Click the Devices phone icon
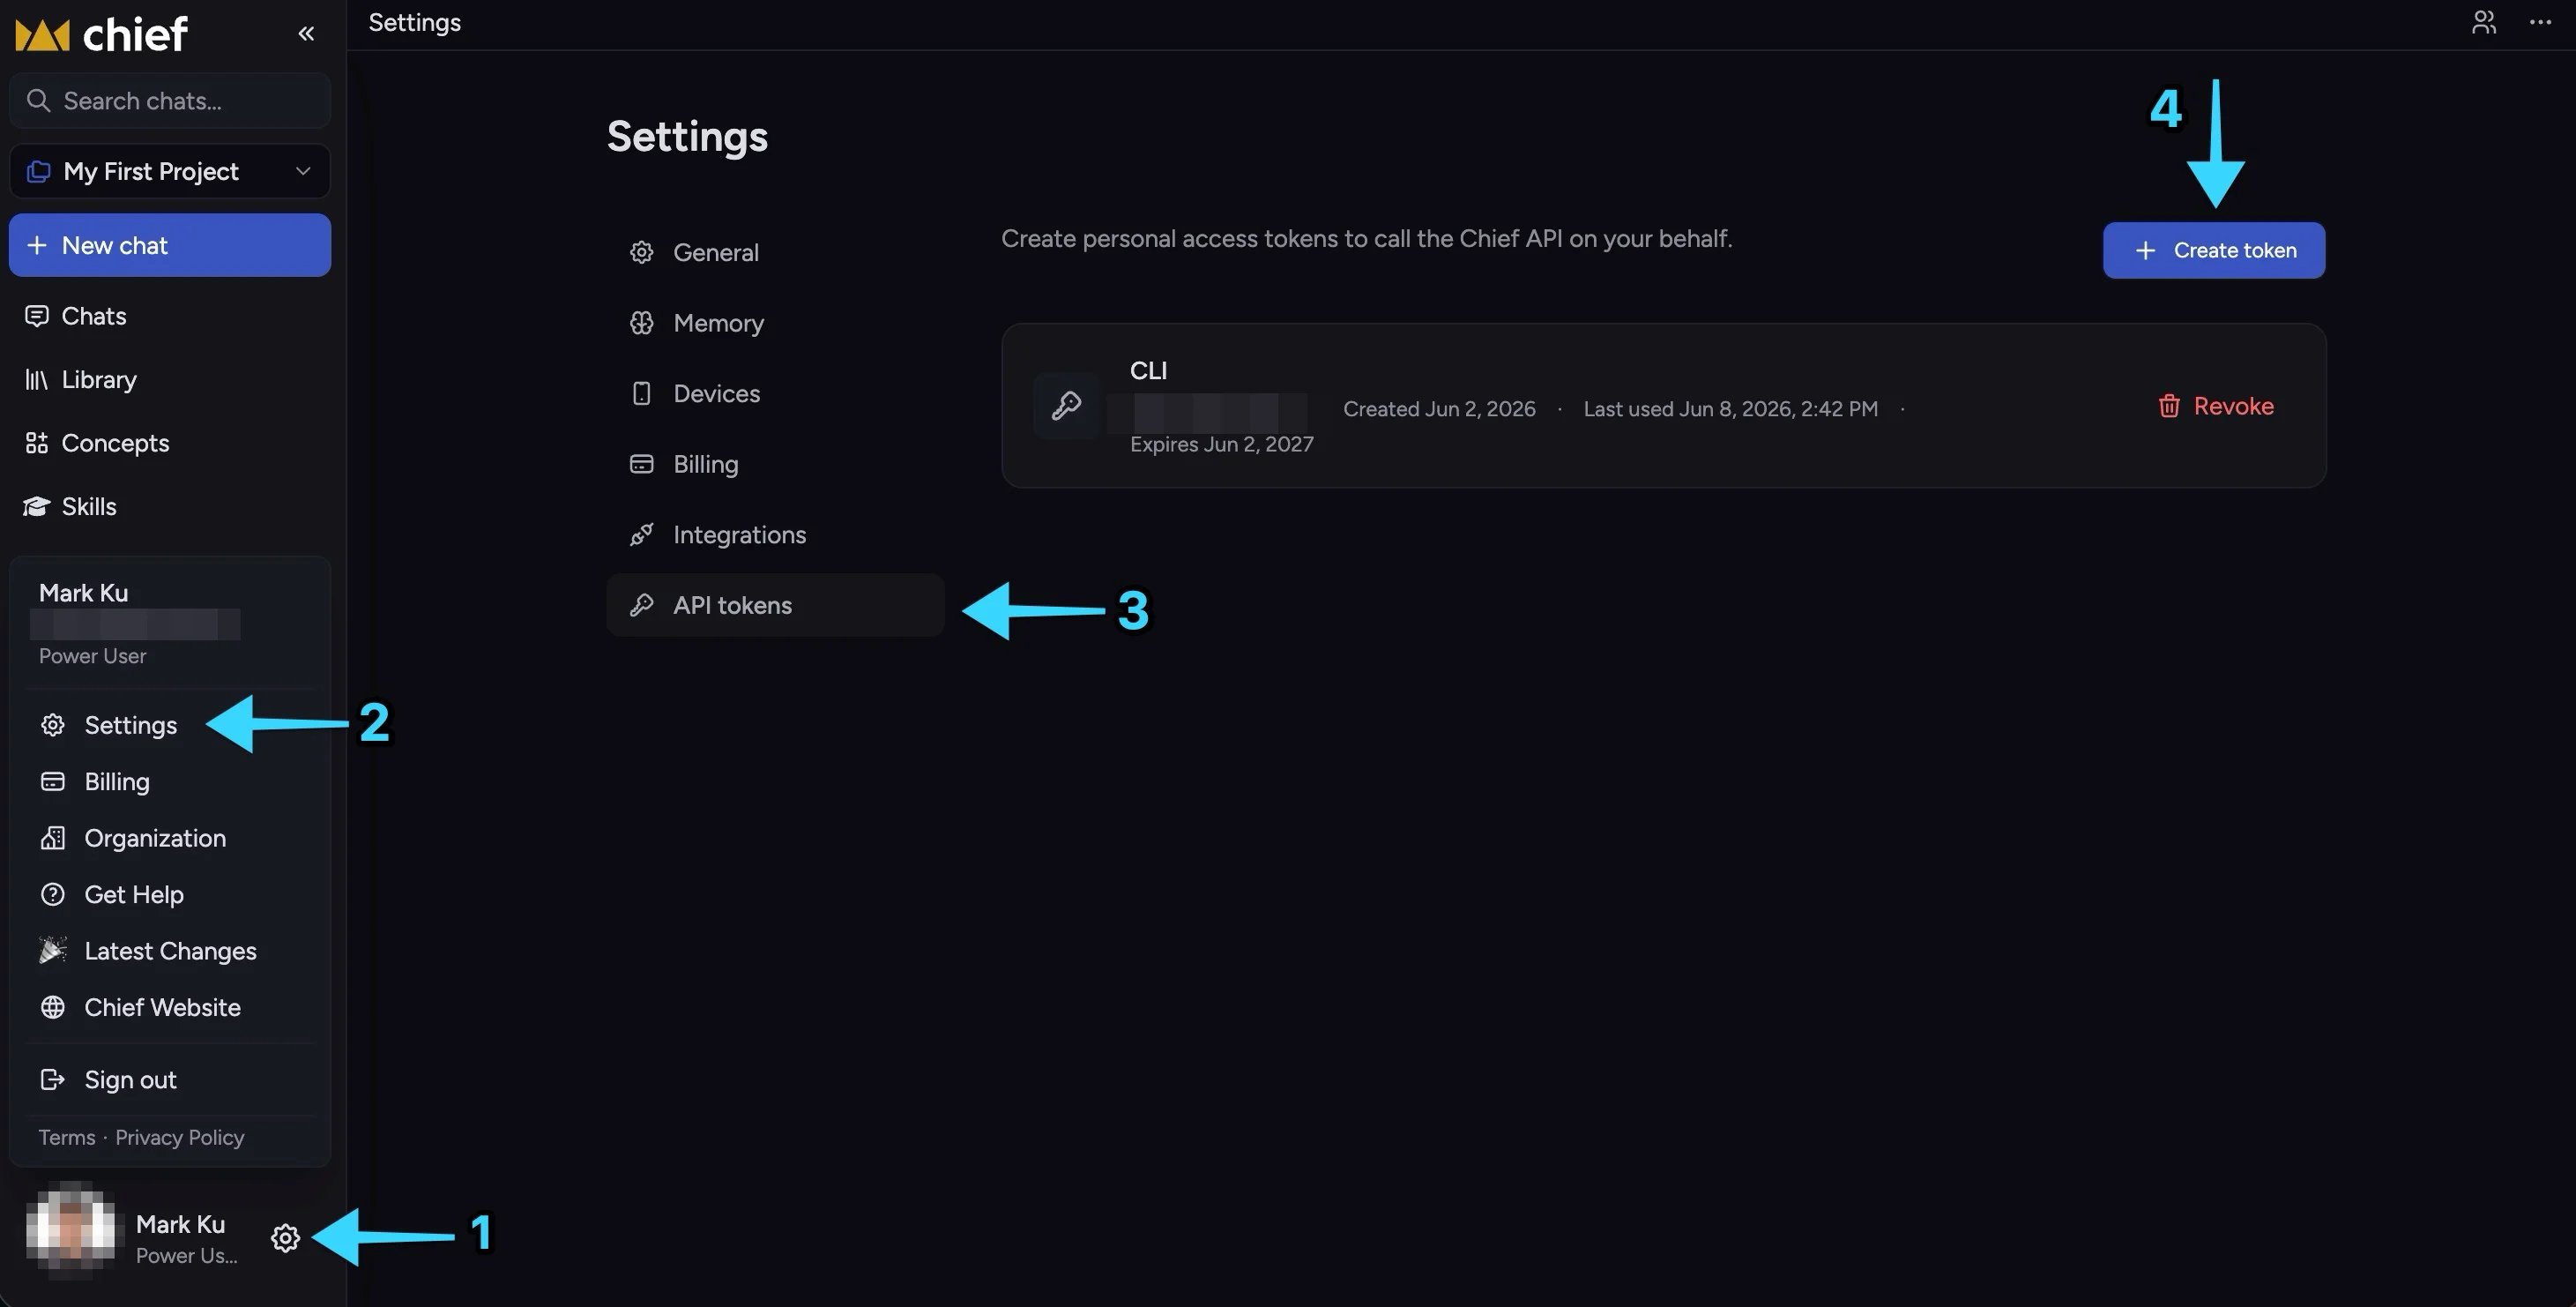The image size is (2576, 1307). [x=642, y=393]
